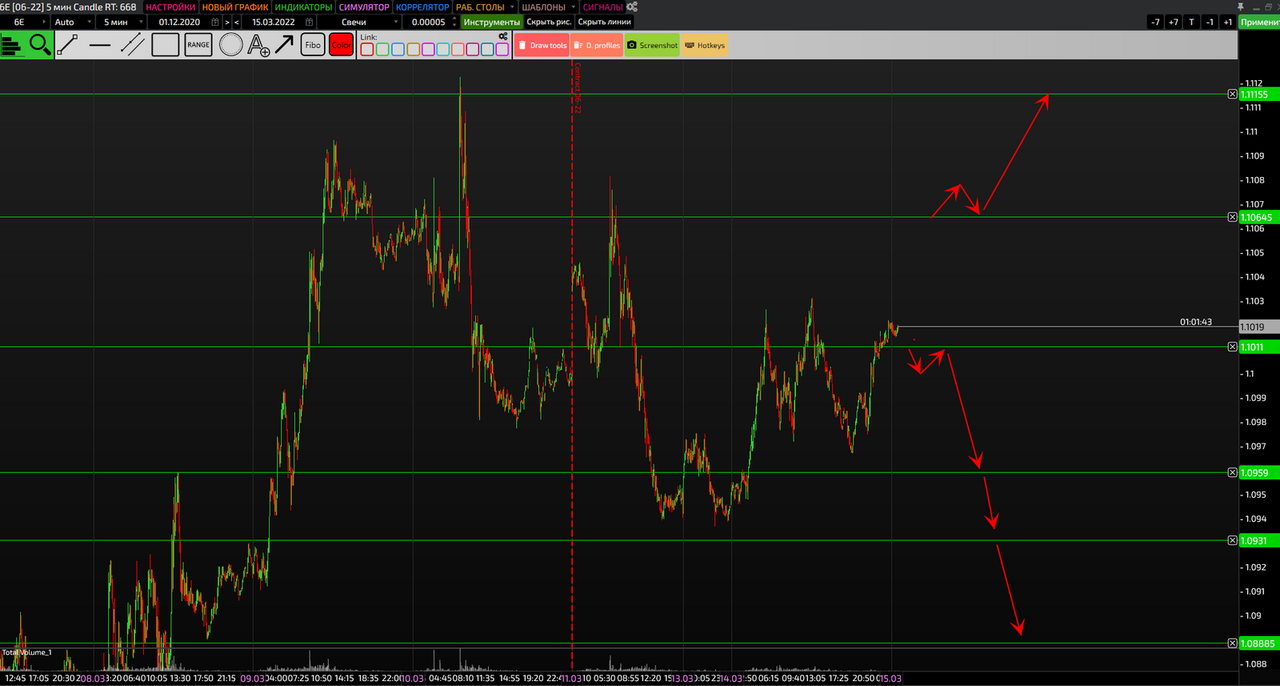This screenshot has width=1280, height=686.
Task: Select the circle drawing tool
Action: click(231, 44)
